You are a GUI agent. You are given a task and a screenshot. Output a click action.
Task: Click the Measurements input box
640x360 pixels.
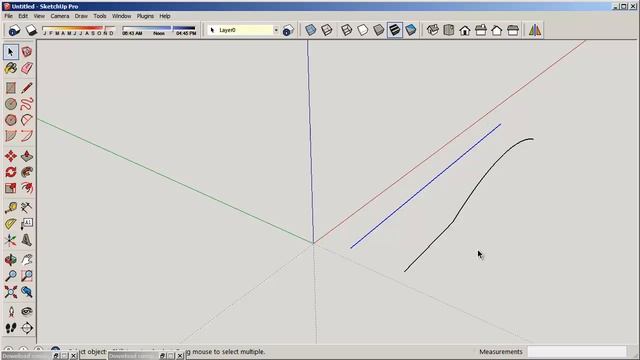click(x=577, y=351)
